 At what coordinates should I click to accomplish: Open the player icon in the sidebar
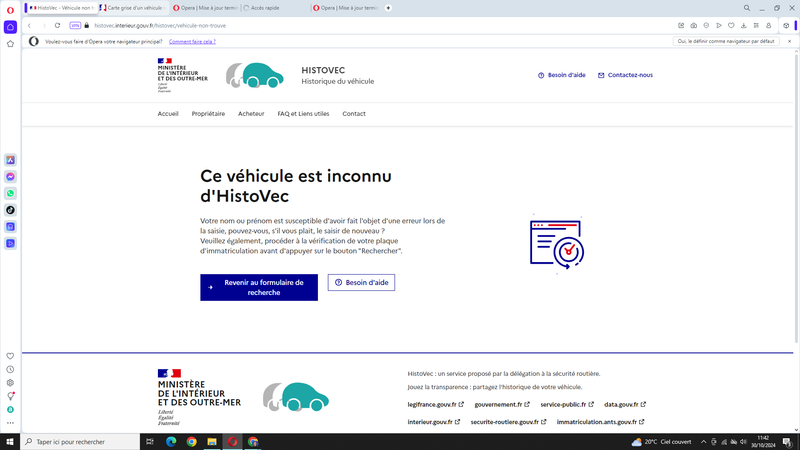pyautogui.click(x=10, y=243)
